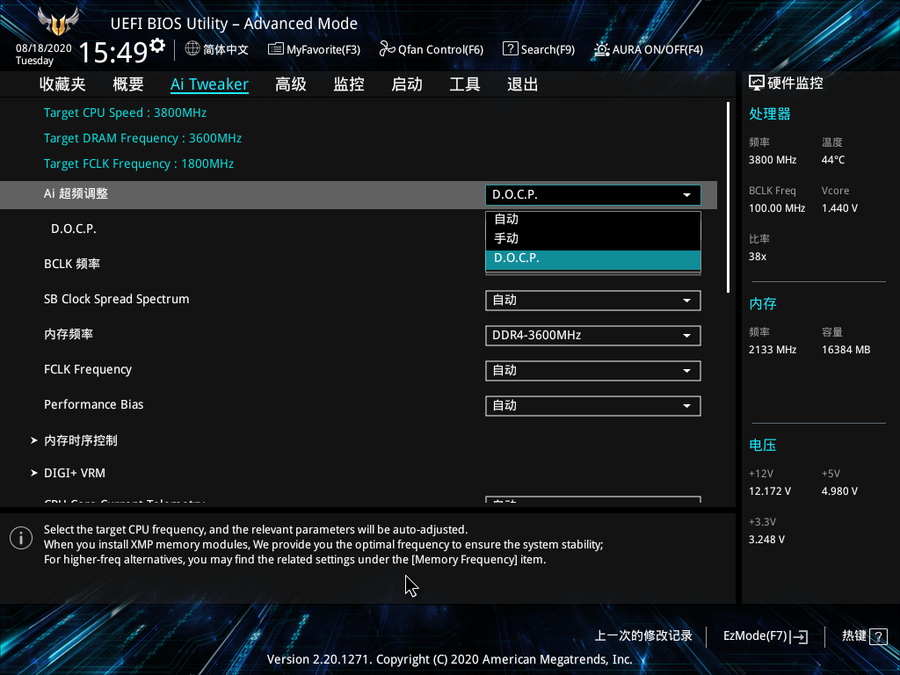Switch to the 启动 tab
Screen dimensions: 900x675
(x=406, y=85)
